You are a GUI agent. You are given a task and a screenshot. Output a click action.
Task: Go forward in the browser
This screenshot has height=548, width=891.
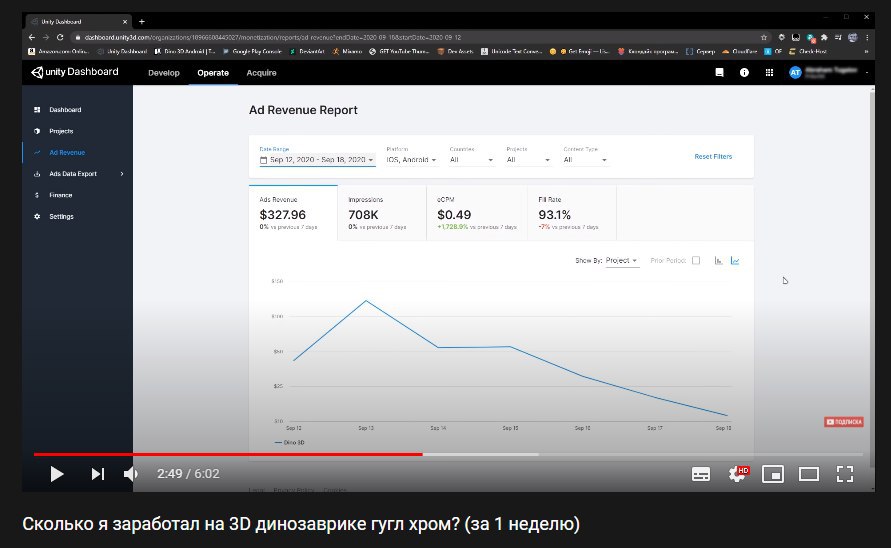pos(46,37)
